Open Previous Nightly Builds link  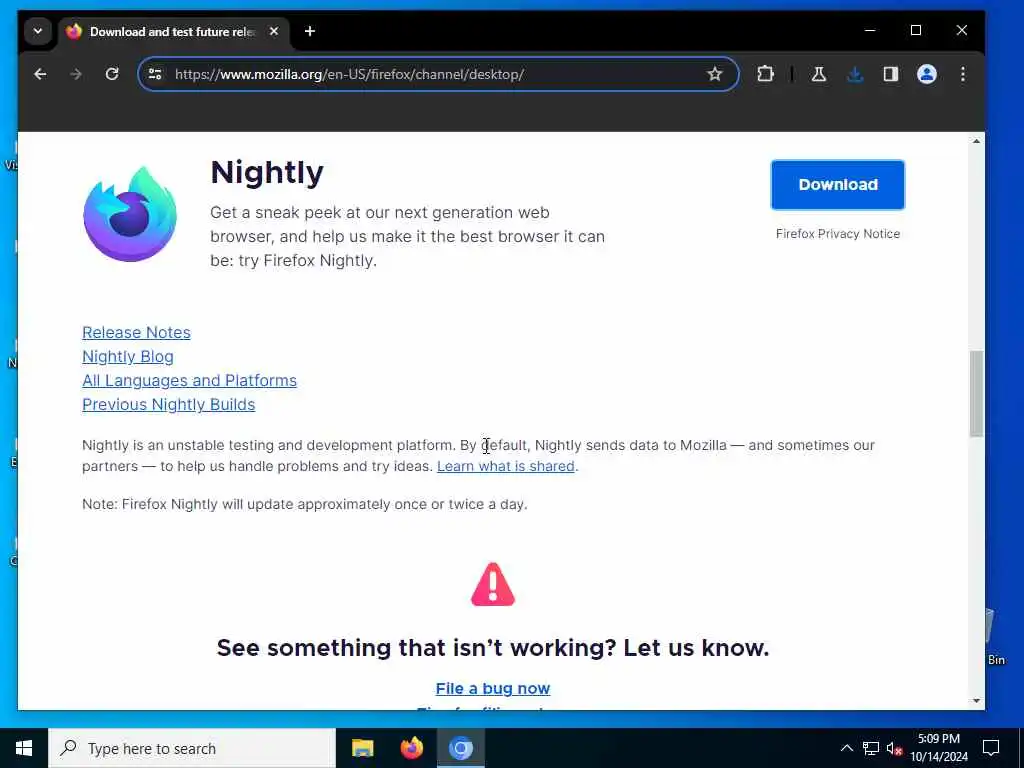[x=168, y=405]
